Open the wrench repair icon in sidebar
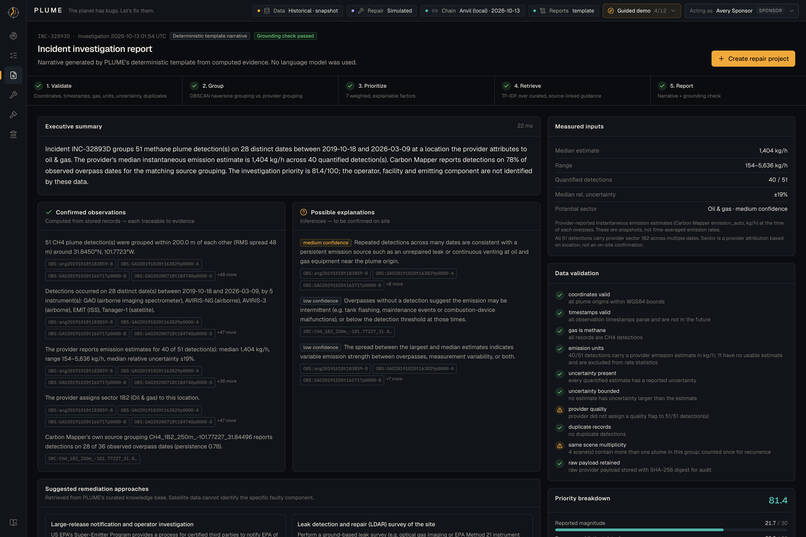Screen dimensions: 806x537 (x=13, y=95)
